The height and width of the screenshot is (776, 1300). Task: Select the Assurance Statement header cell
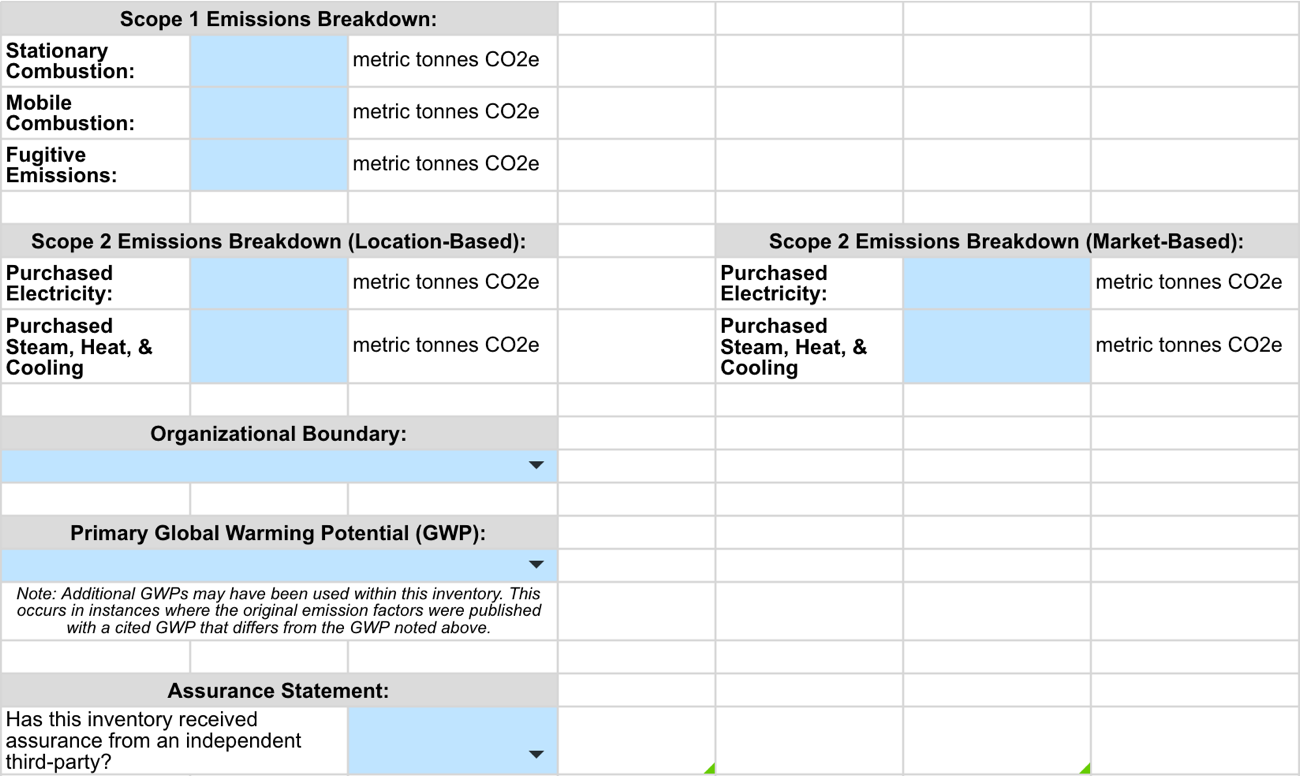click(x=279, y=690)
